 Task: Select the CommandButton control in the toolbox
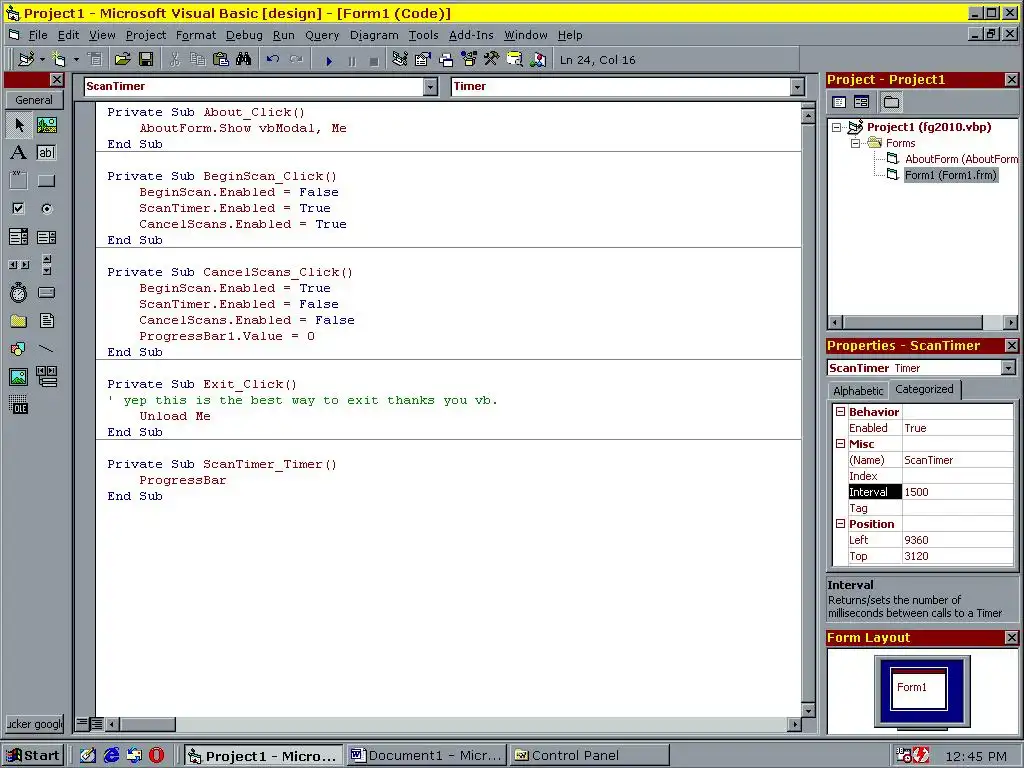[46, 180]
